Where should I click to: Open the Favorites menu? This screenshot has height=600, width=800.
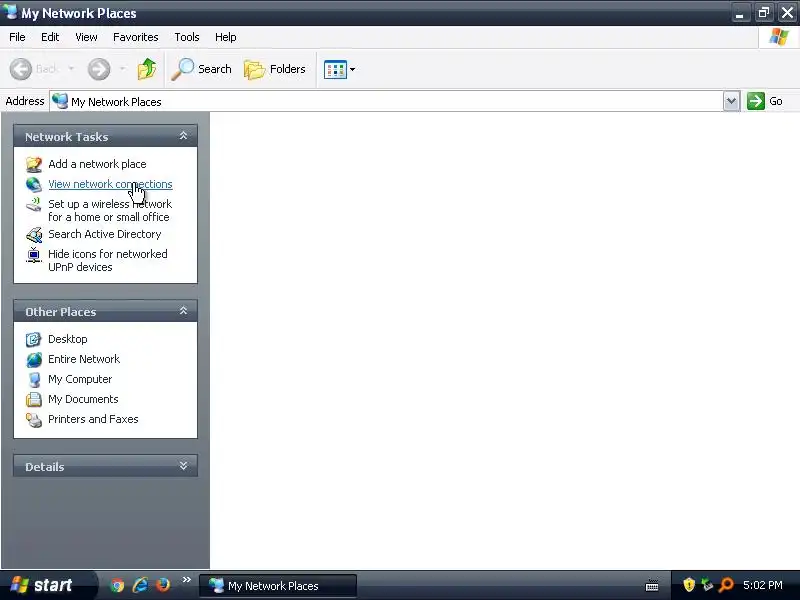[136, 37]
